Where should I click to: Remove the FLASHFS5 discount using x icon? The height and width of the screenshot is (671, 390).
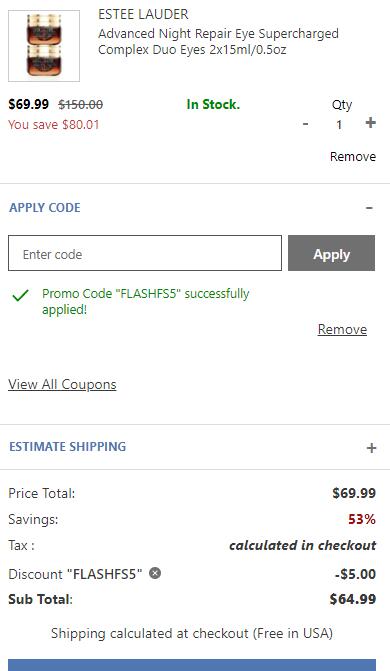(155, 573)
